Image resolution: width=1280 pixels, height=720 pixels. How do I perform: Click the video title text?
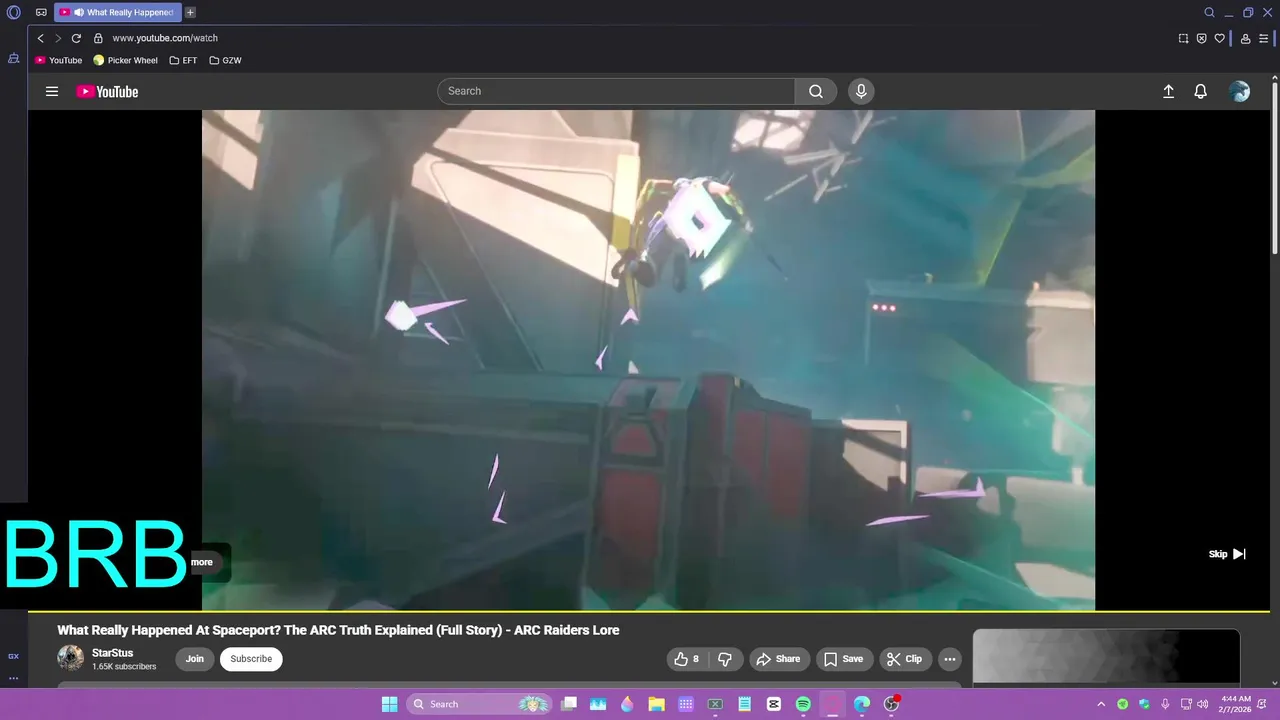pos(338,630)
